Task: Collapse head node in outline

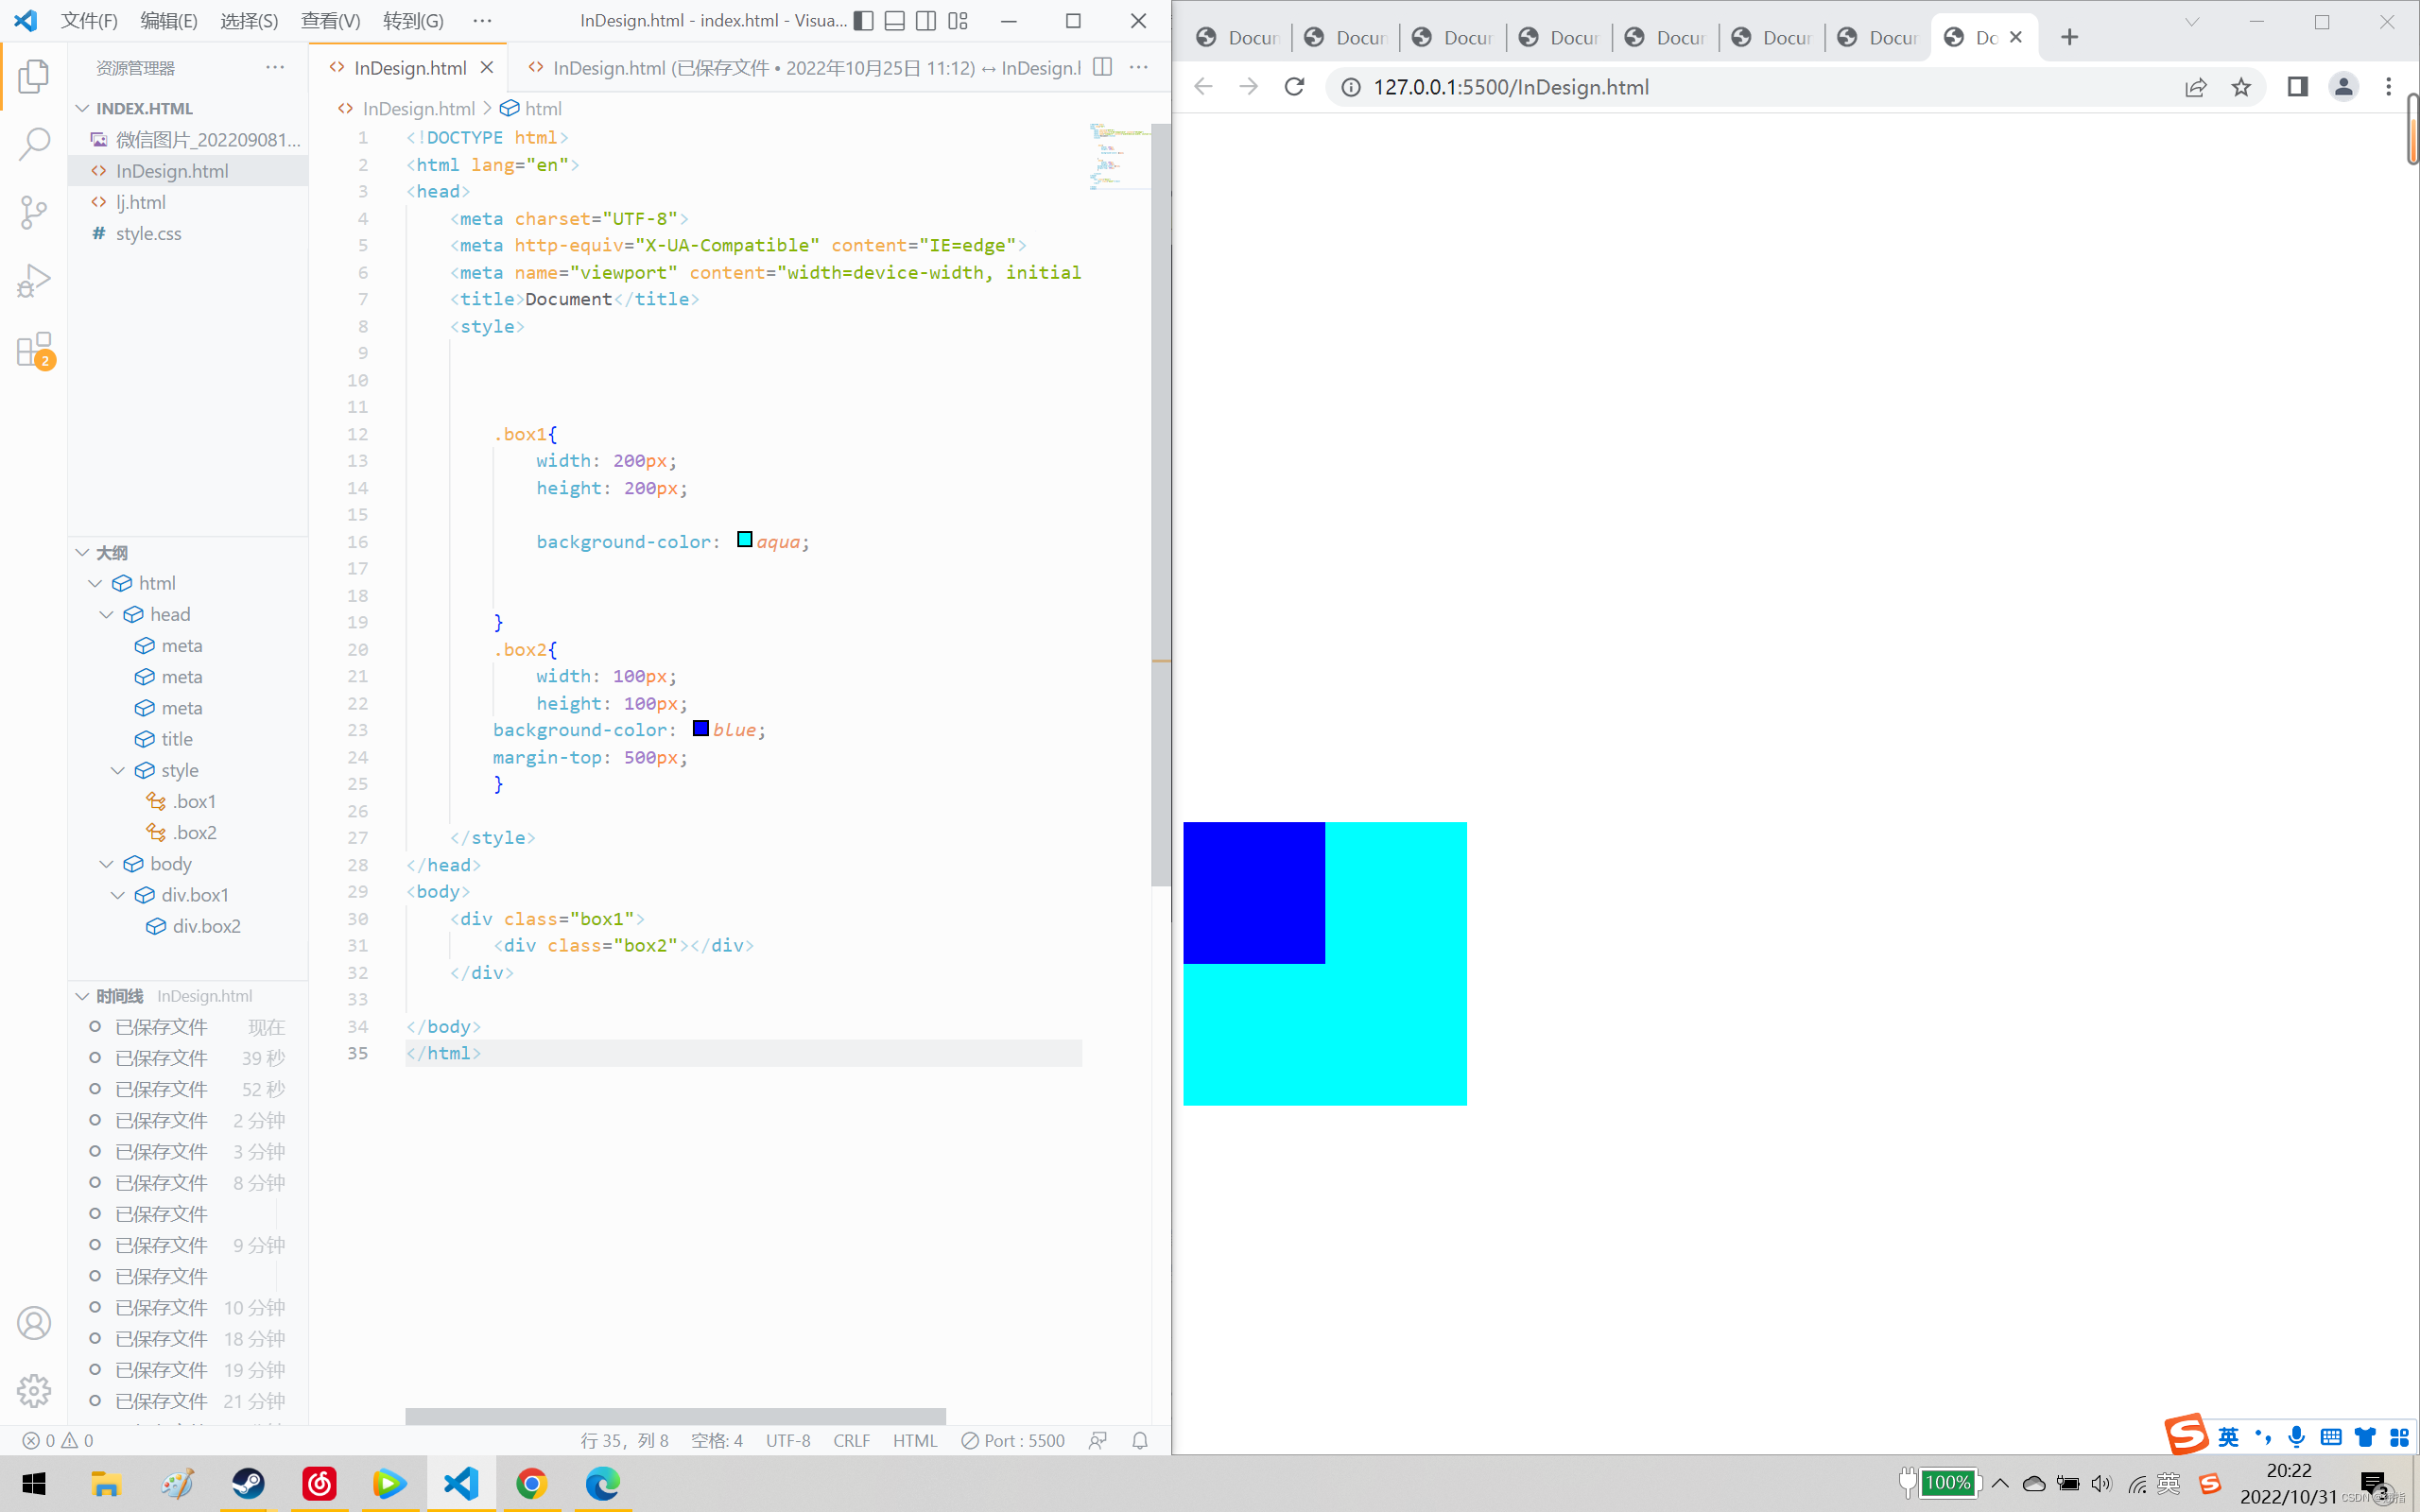Action: [106, 614]
